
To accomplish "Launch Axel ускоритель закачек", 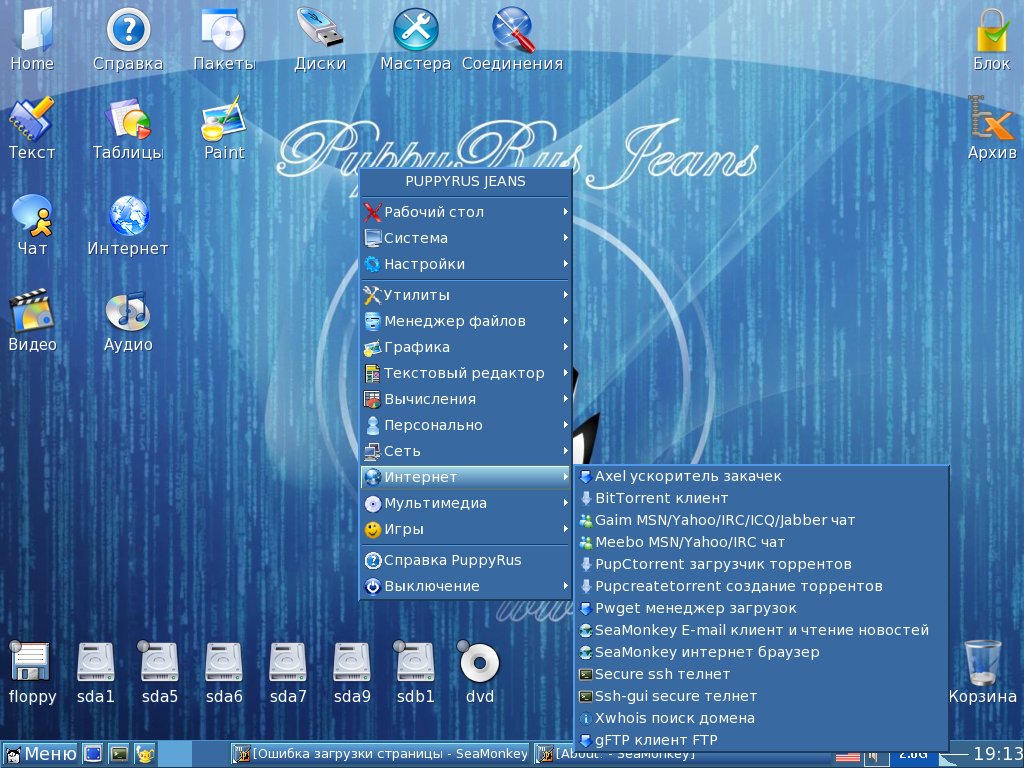I will [761, 477].
